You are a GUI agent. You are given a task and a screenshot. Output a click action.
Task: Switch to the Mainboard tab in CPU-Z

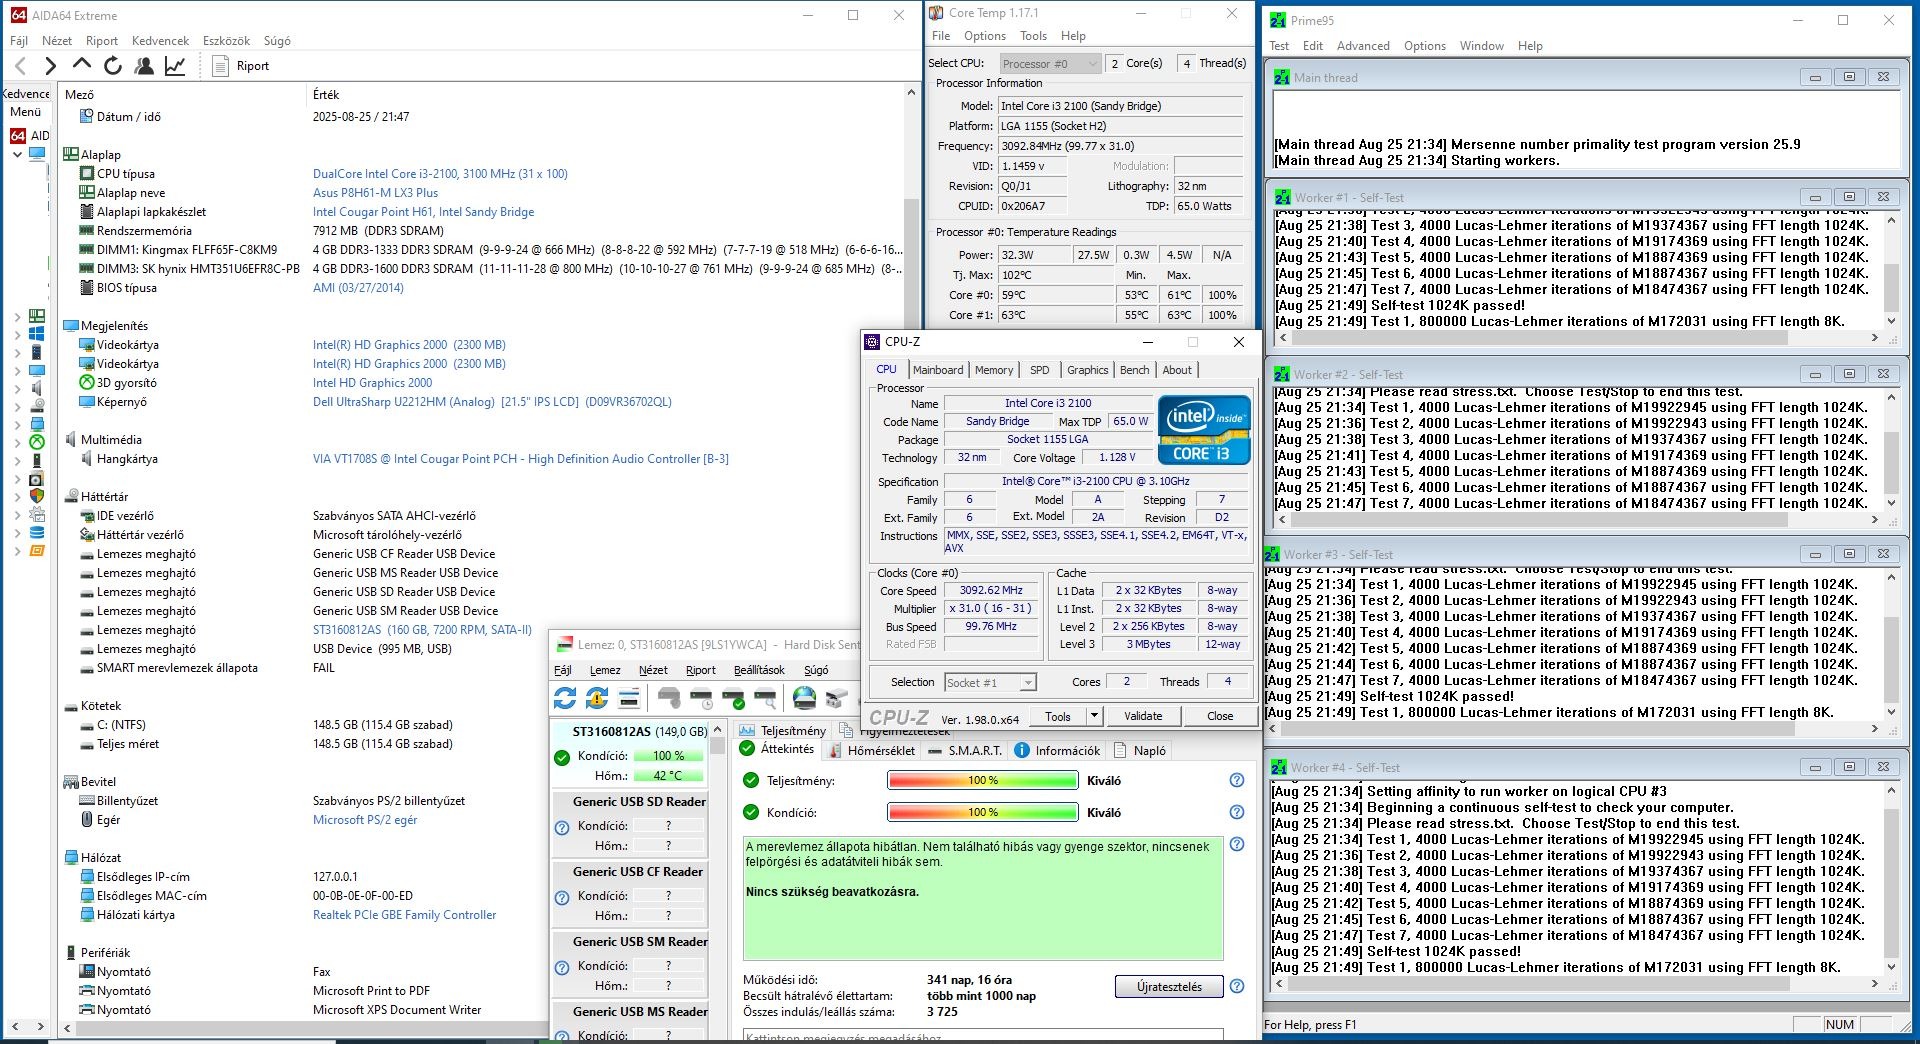point(937,370)
